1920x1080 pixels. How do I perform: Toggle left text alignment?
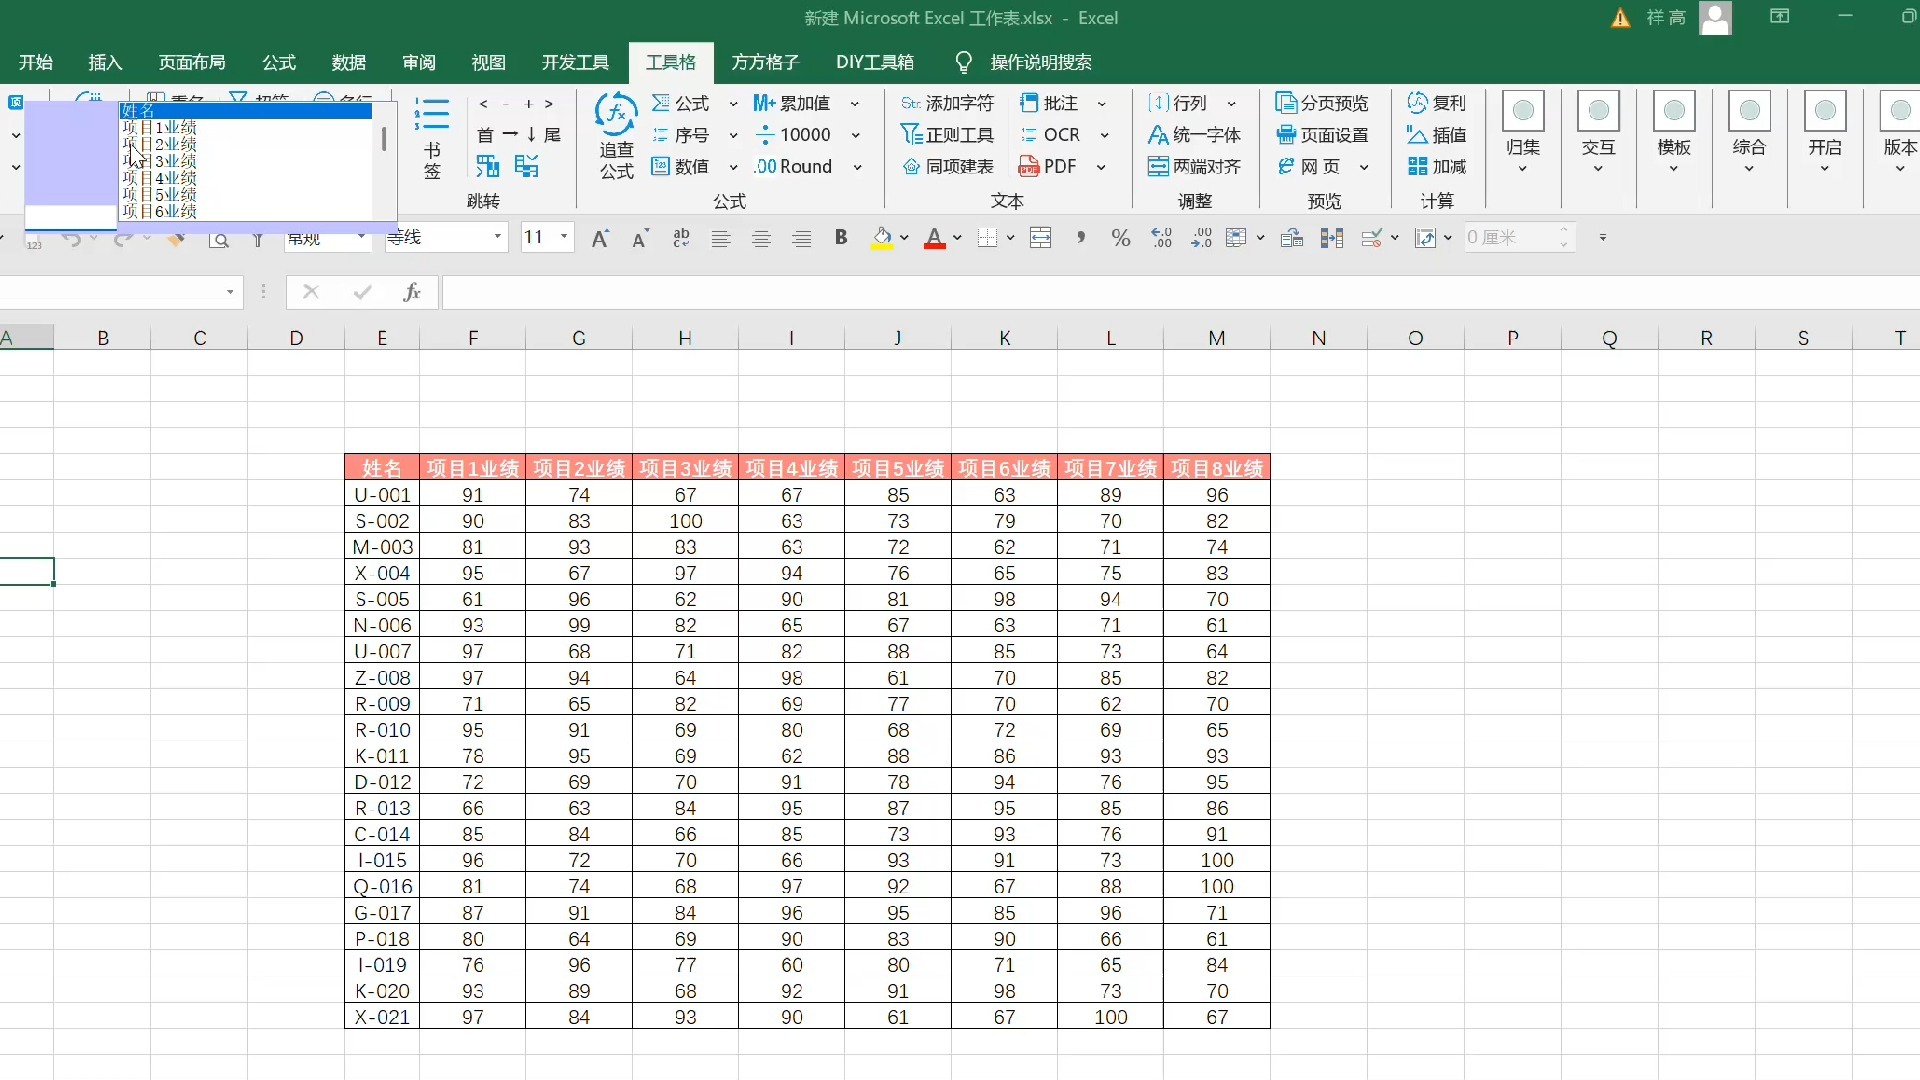(721, 238)
